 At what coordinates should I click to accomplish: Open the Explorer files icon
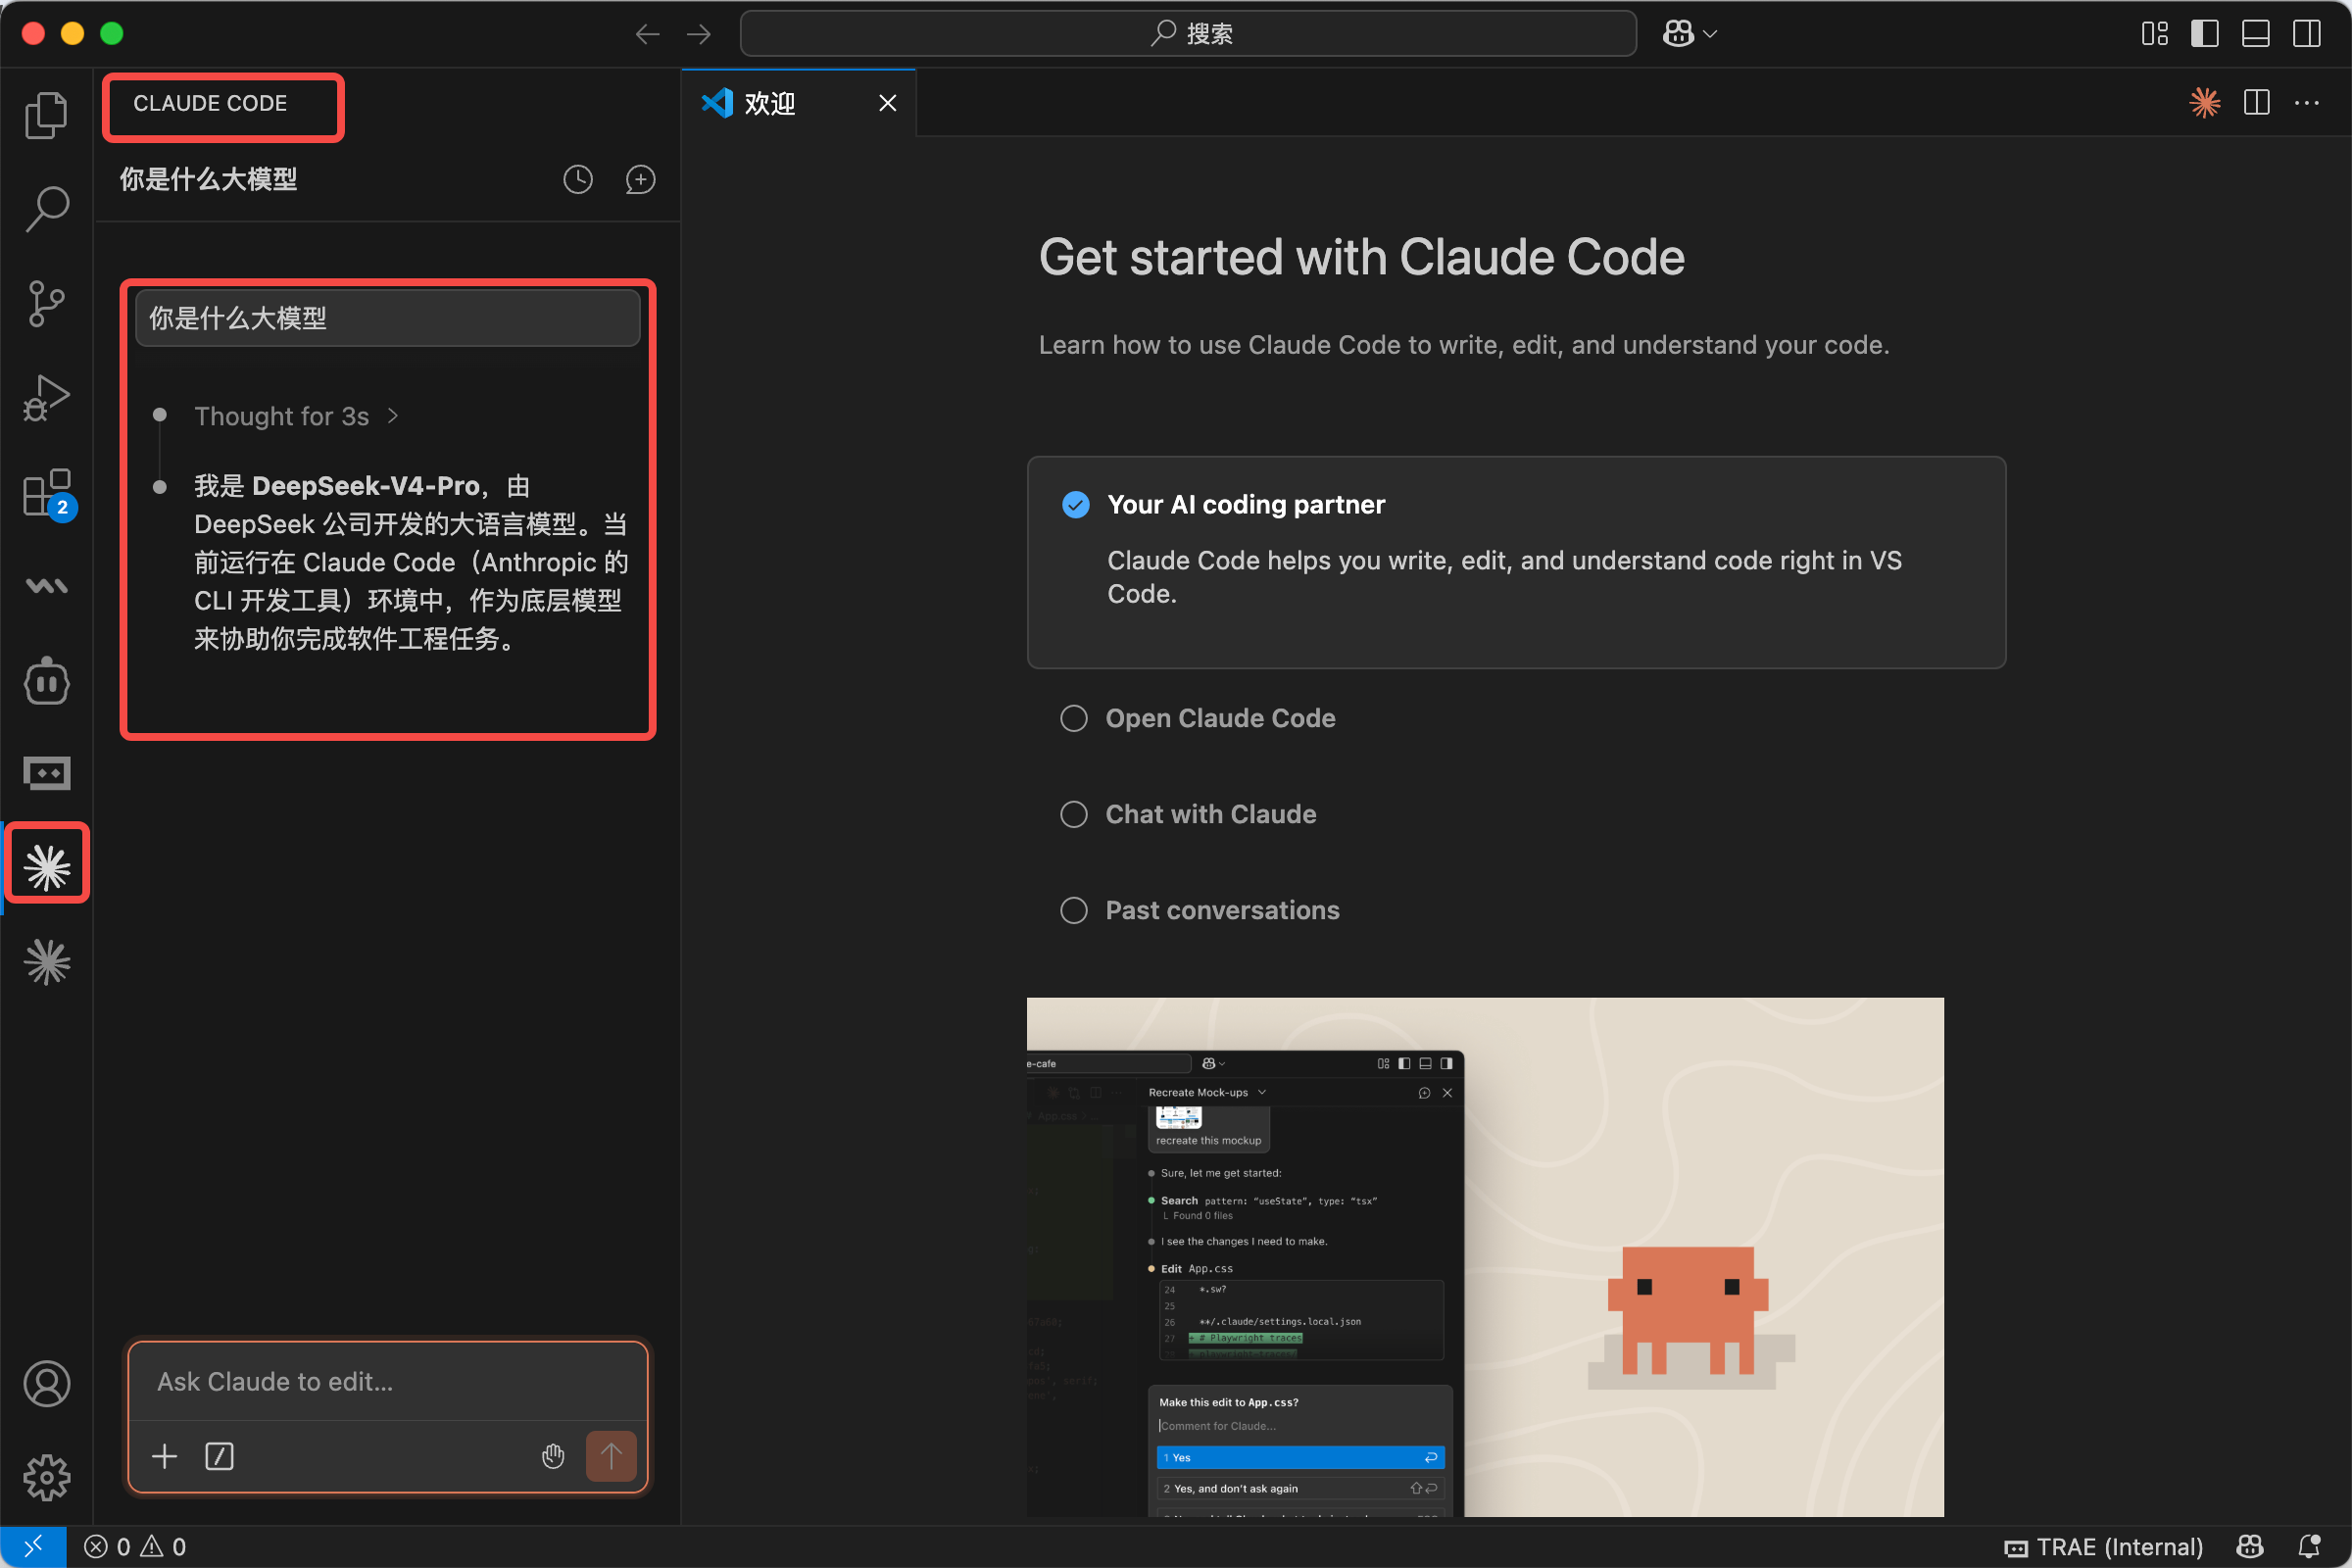(46, 115)
